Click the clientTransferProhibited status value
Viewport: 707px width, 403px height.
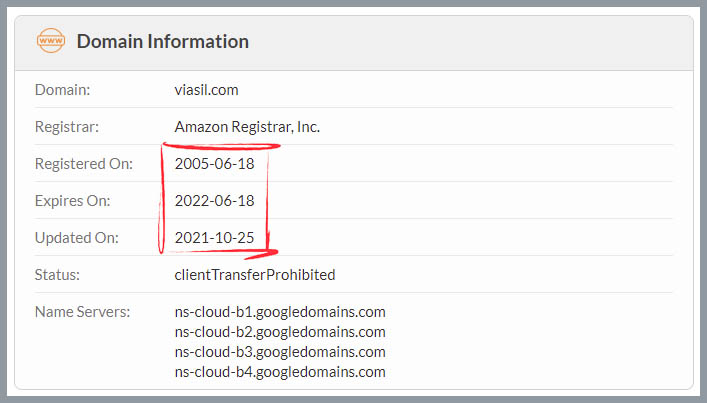click(x=255, y=275)
